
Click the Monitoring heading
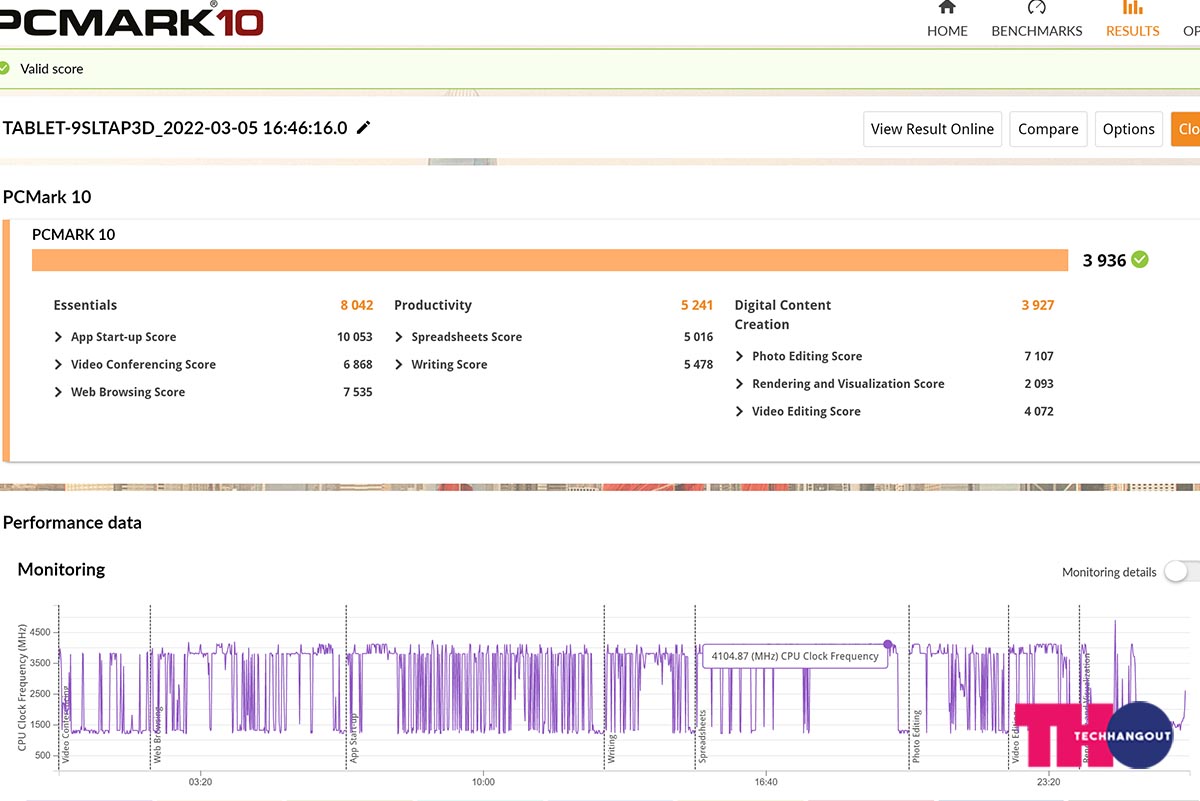[61, 569]
